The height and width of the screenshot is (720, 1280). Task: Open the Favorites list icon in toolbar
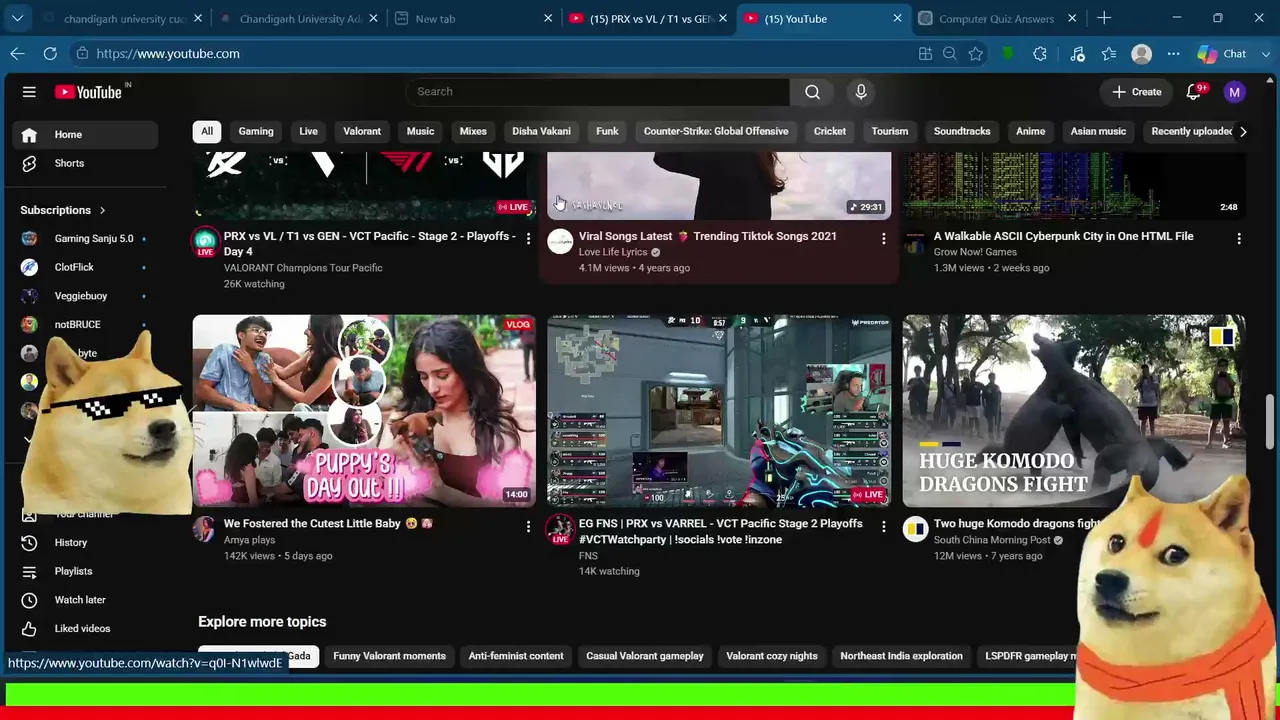[1109, 54]
